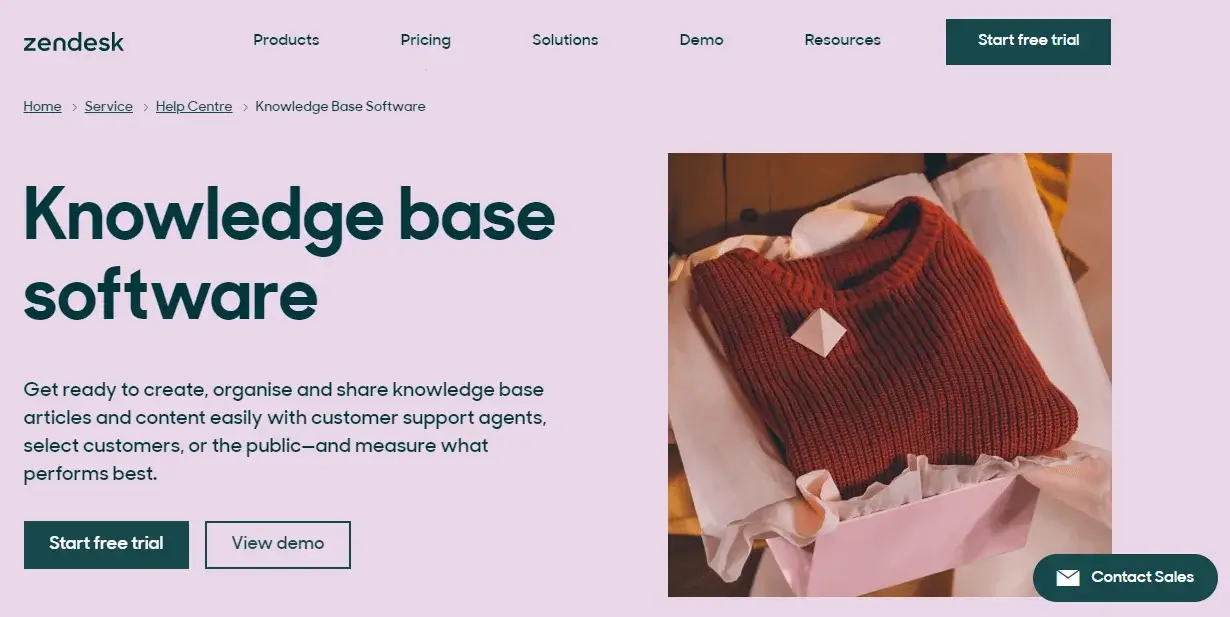Select View demo
This screenshot has width=1230, height=617.
[x=278, y=544]
